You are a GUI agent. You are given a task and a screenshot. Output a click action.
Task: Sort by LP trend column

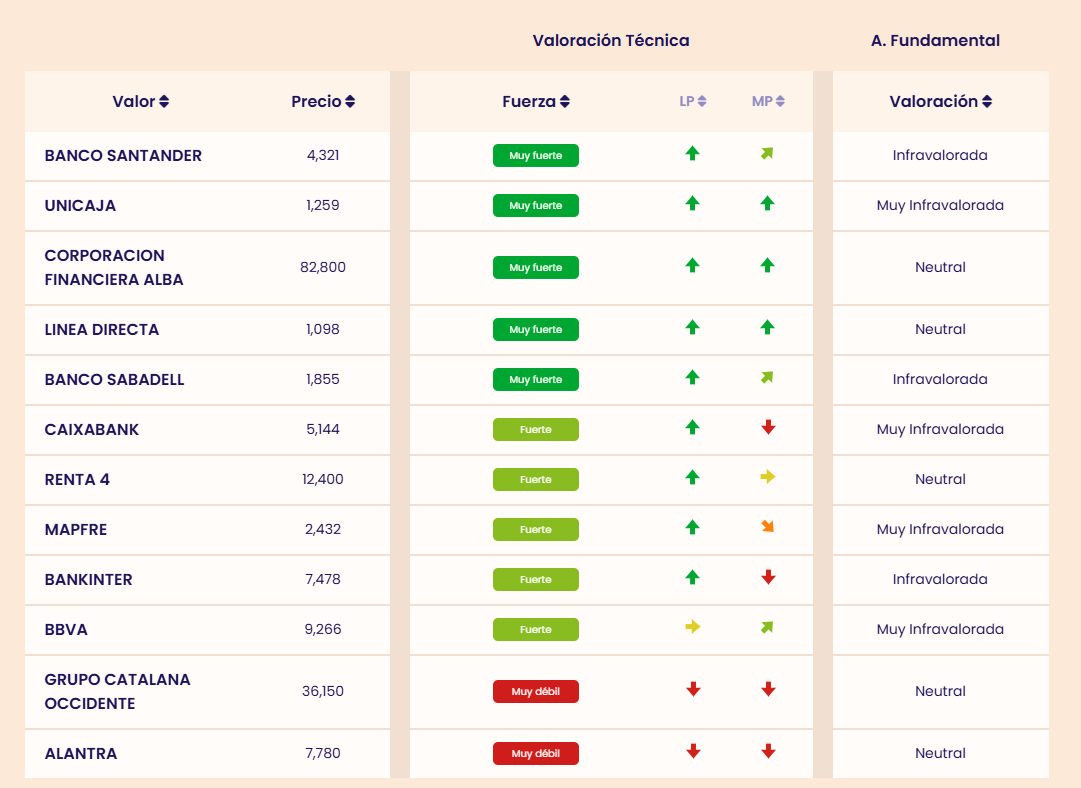coord(693,102)
